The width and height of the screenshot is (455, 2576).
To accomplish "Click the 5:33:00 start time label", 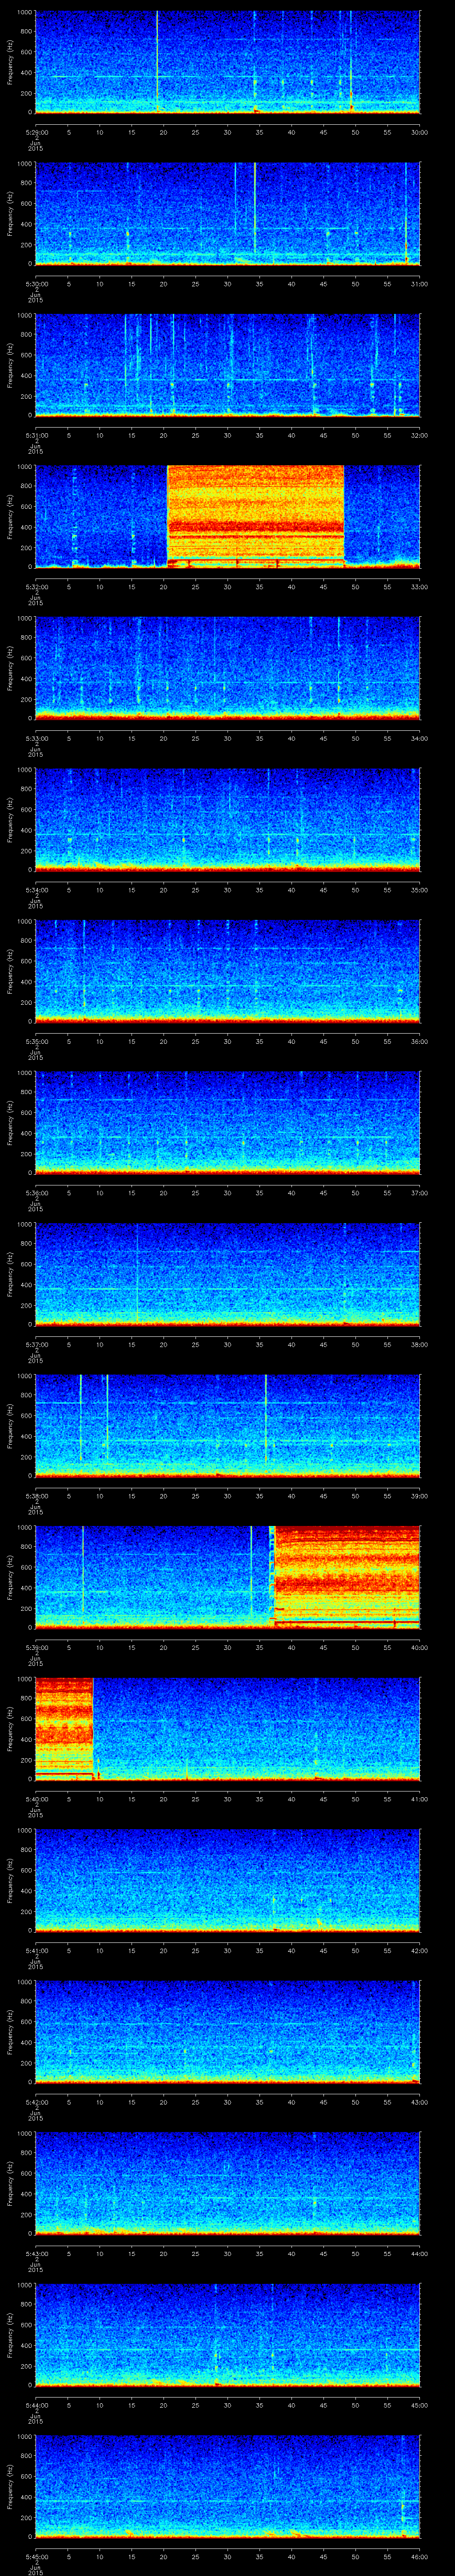I will (36, 738).
